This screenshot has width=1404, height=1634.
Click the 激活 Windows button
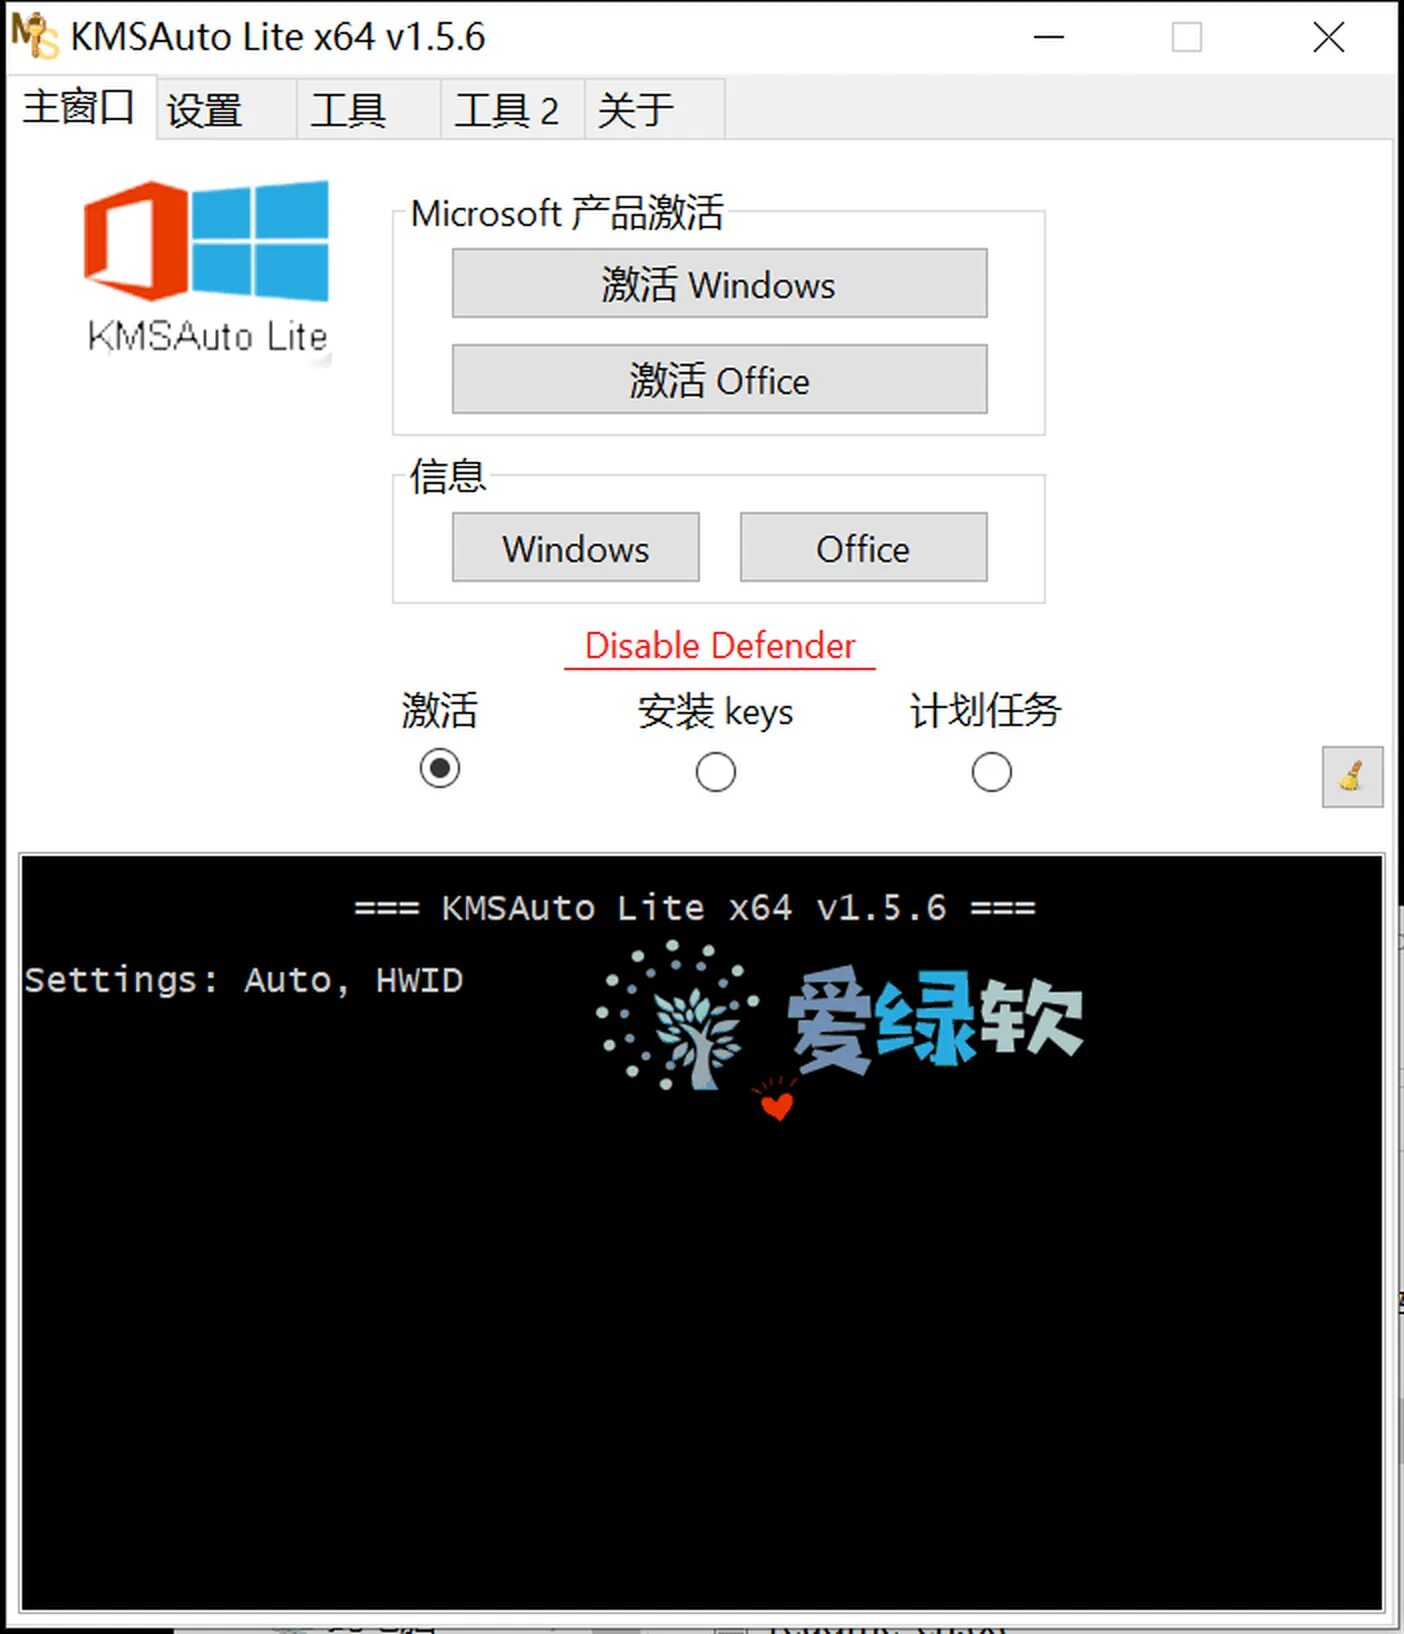pos(719,284)
